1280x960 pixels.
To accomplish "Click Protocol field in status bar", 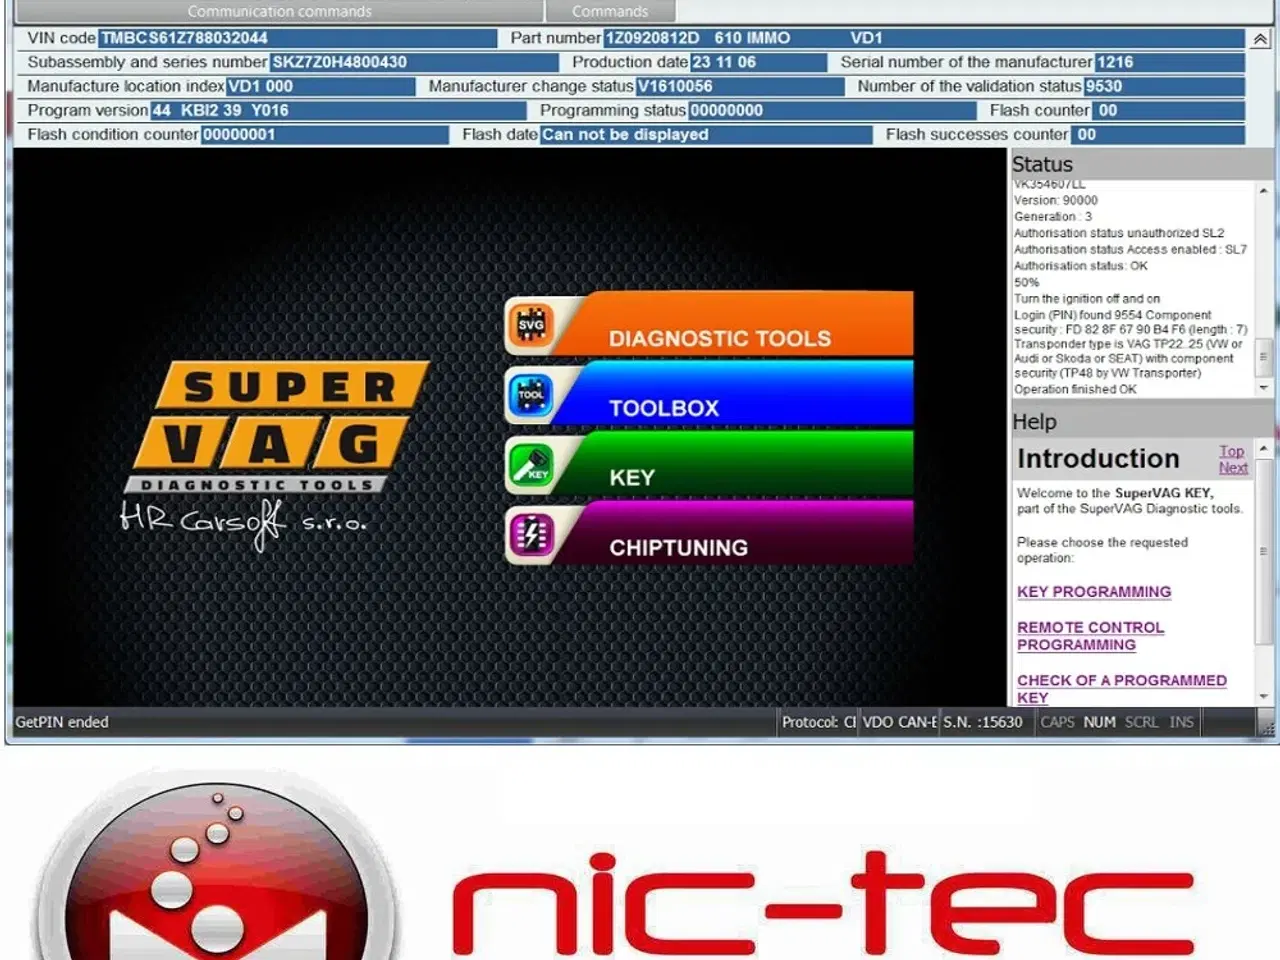I will pos(818,722).
